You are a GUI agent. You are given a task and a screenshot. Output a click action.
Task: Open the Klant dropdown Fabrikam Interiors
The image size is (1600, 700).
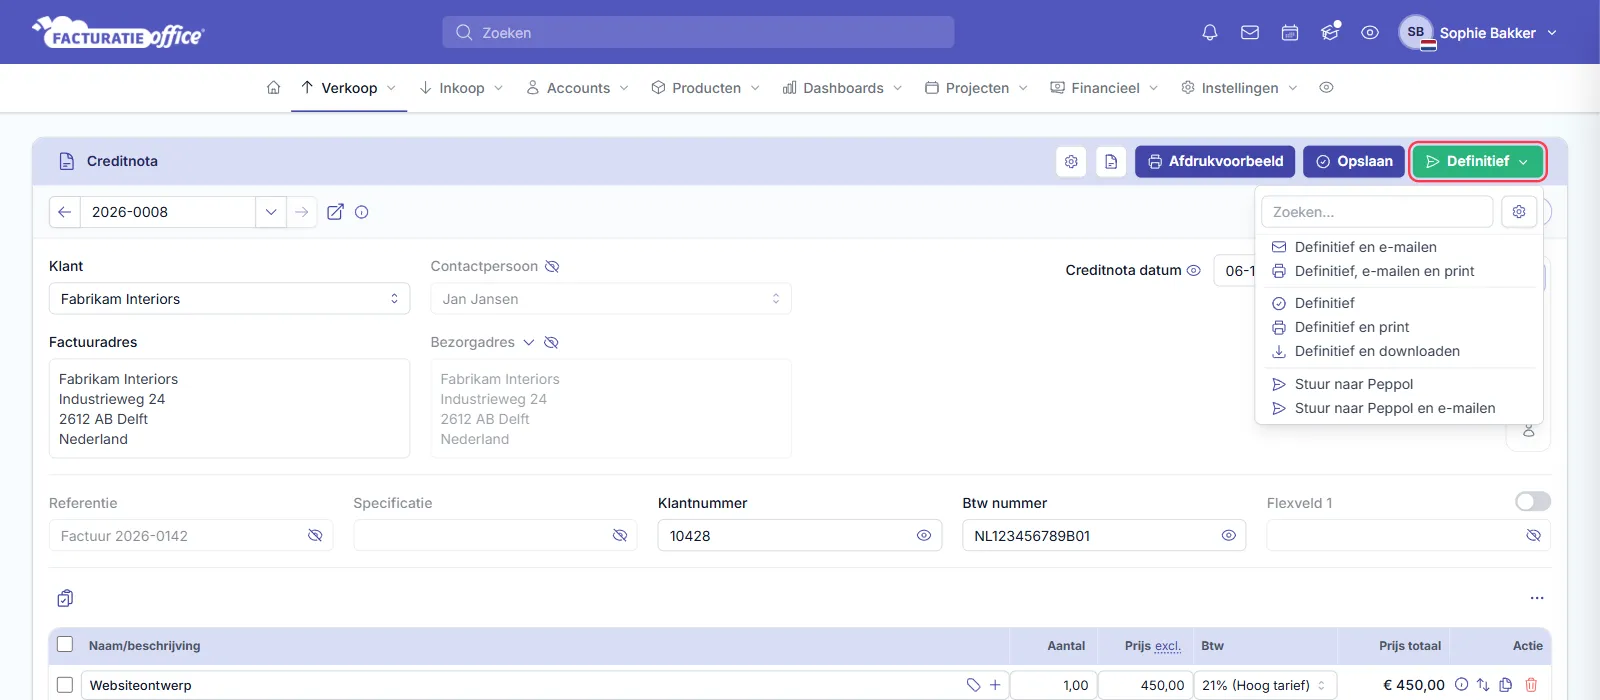point(229,299)
